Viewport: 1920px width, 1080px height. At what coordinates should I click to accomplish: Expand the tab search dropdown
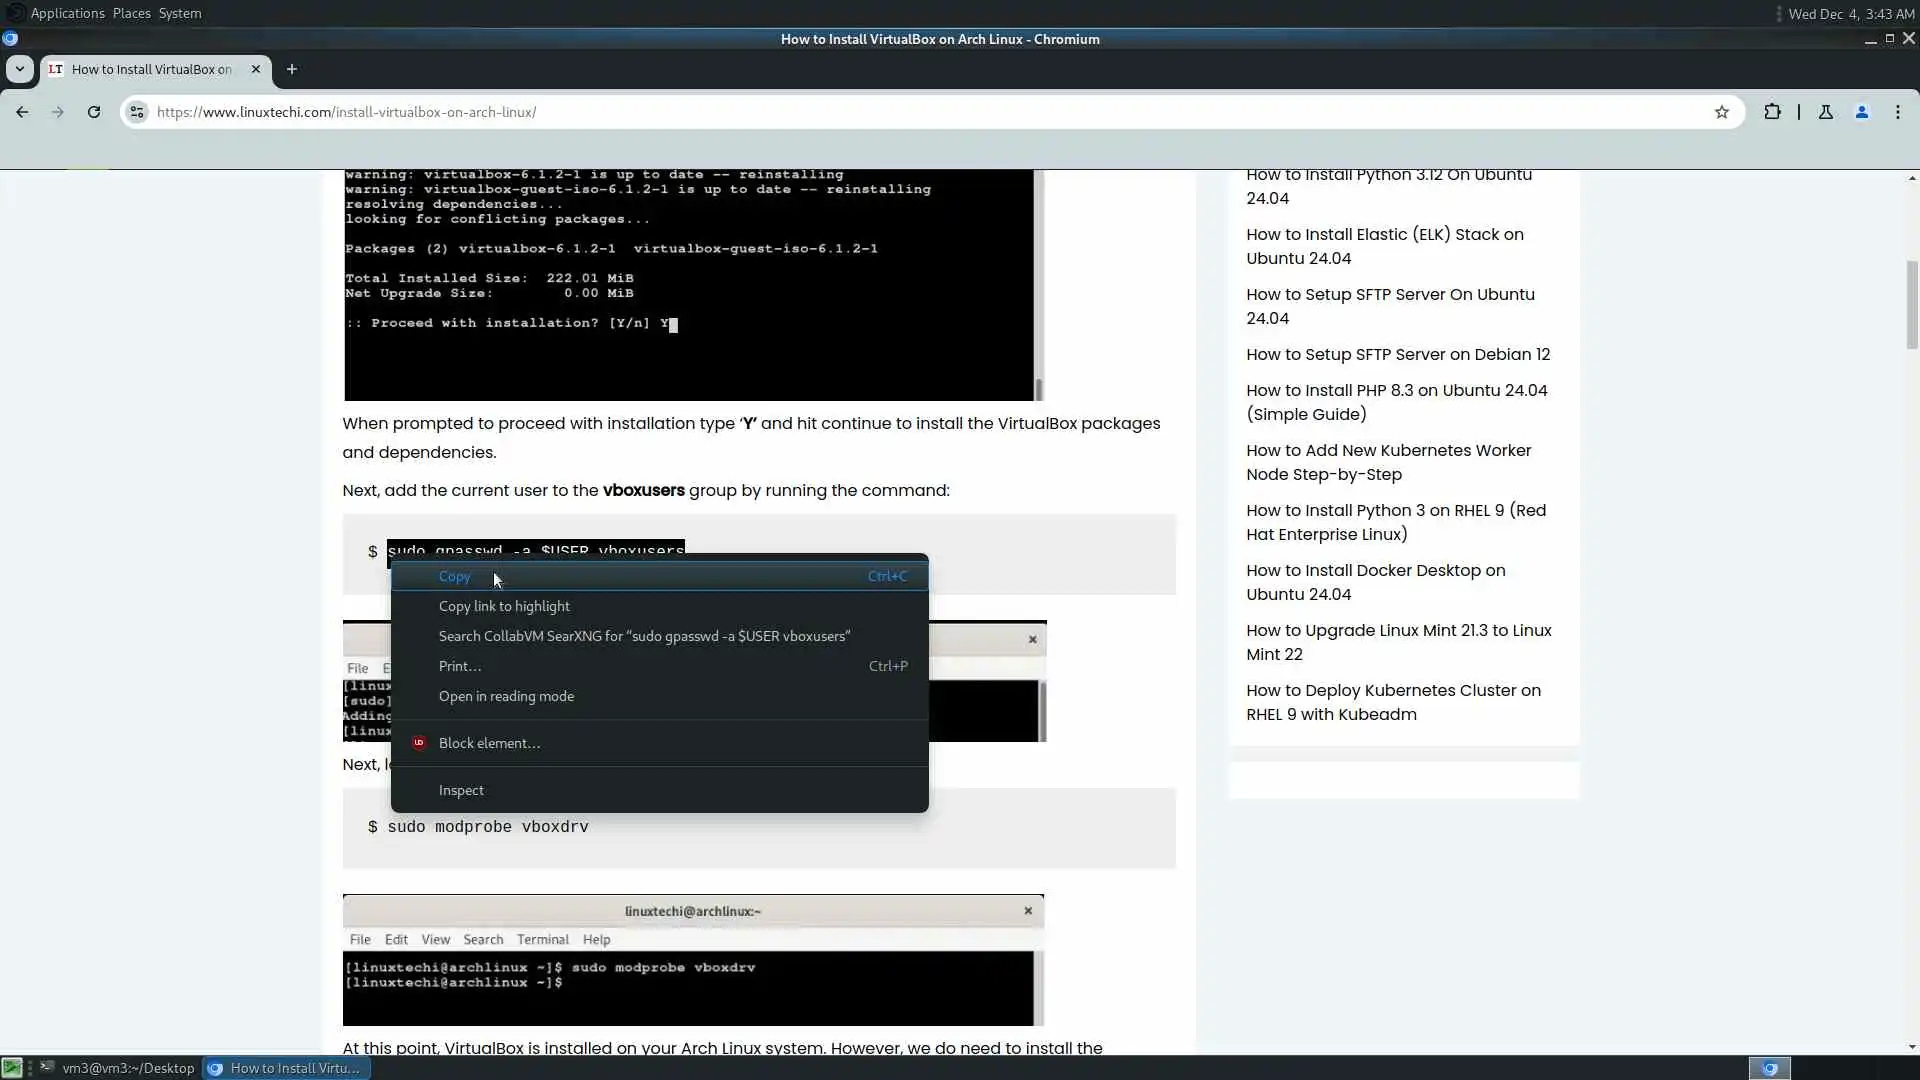(x=19, y=69)
